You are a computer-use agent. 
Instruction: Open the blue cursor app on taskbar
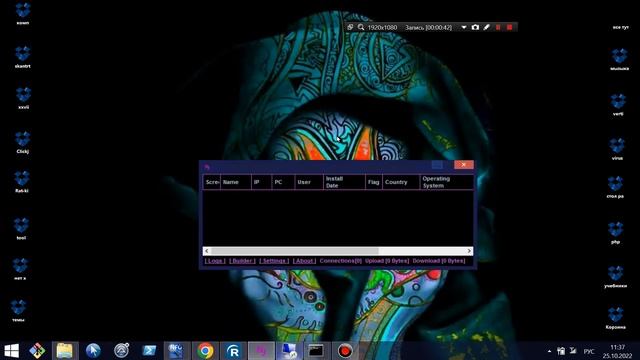tap(93, 351)
